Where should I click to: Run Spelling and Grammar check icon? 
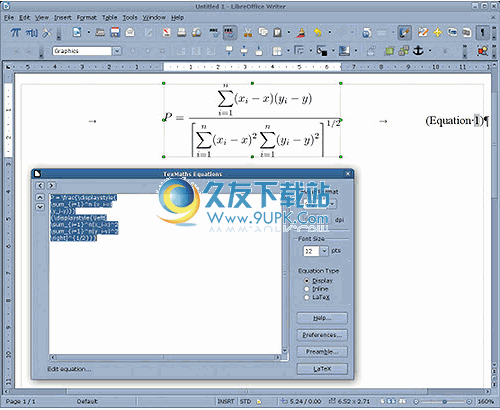(x=214, y=32)
